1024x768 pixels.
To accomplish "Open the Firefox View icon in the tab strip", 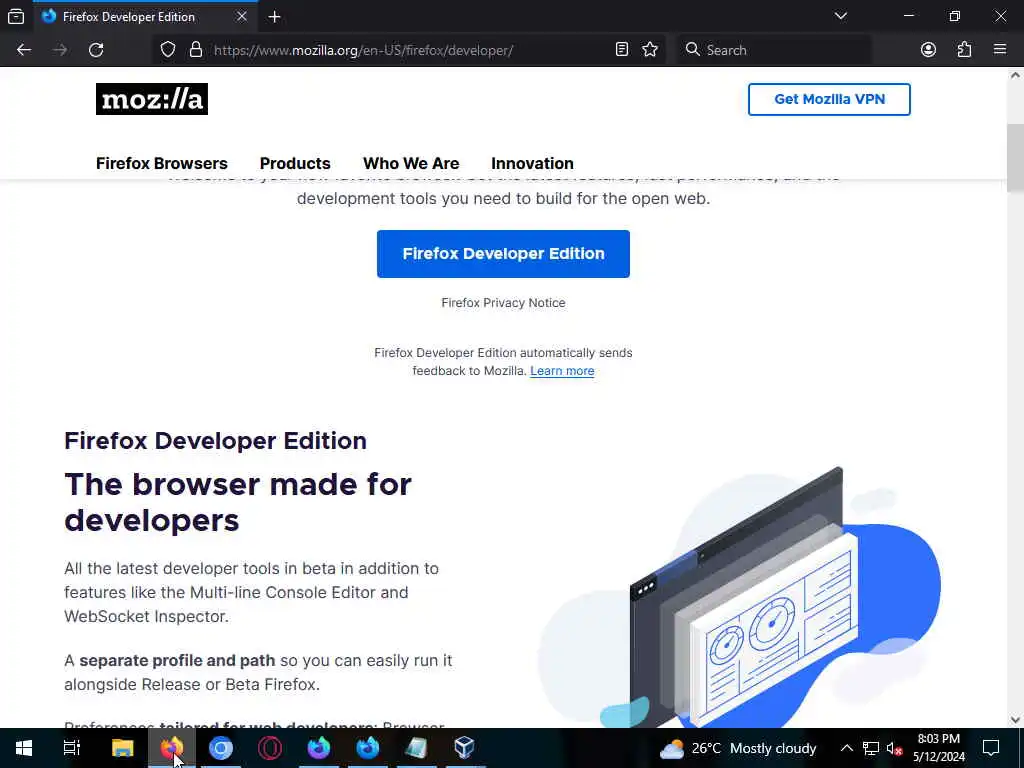I will click(16, 16).
